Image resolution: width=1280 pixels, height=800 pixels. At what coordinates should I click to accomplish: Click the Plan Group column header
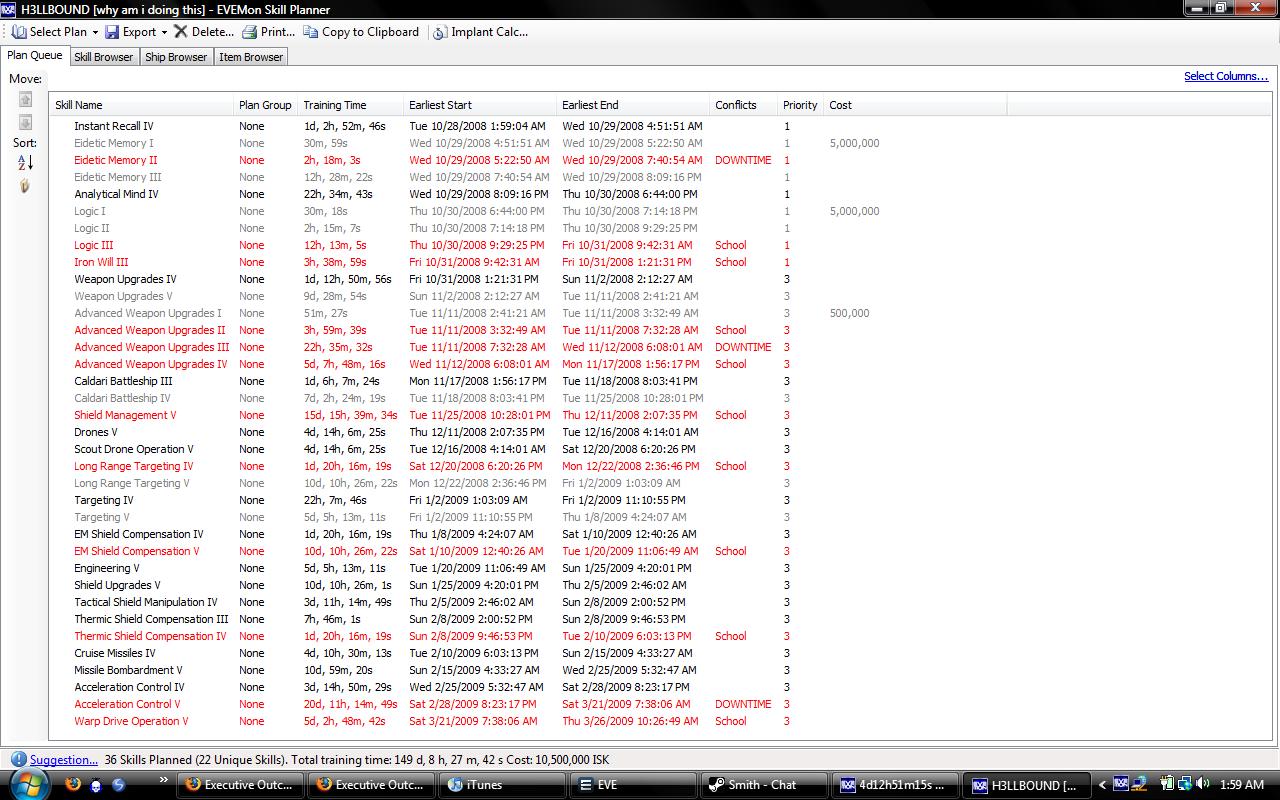[x=267, y=105]
